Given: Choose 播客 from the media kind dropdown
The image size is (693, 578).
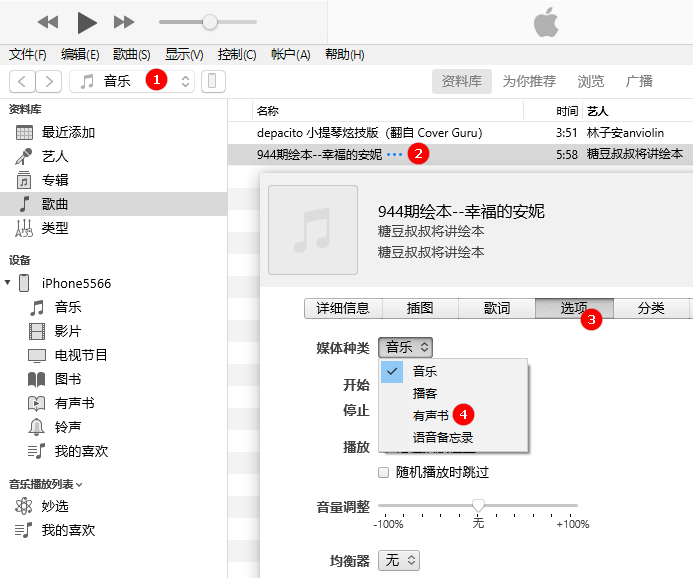Looking at the screenshot, I should point(425,393).
